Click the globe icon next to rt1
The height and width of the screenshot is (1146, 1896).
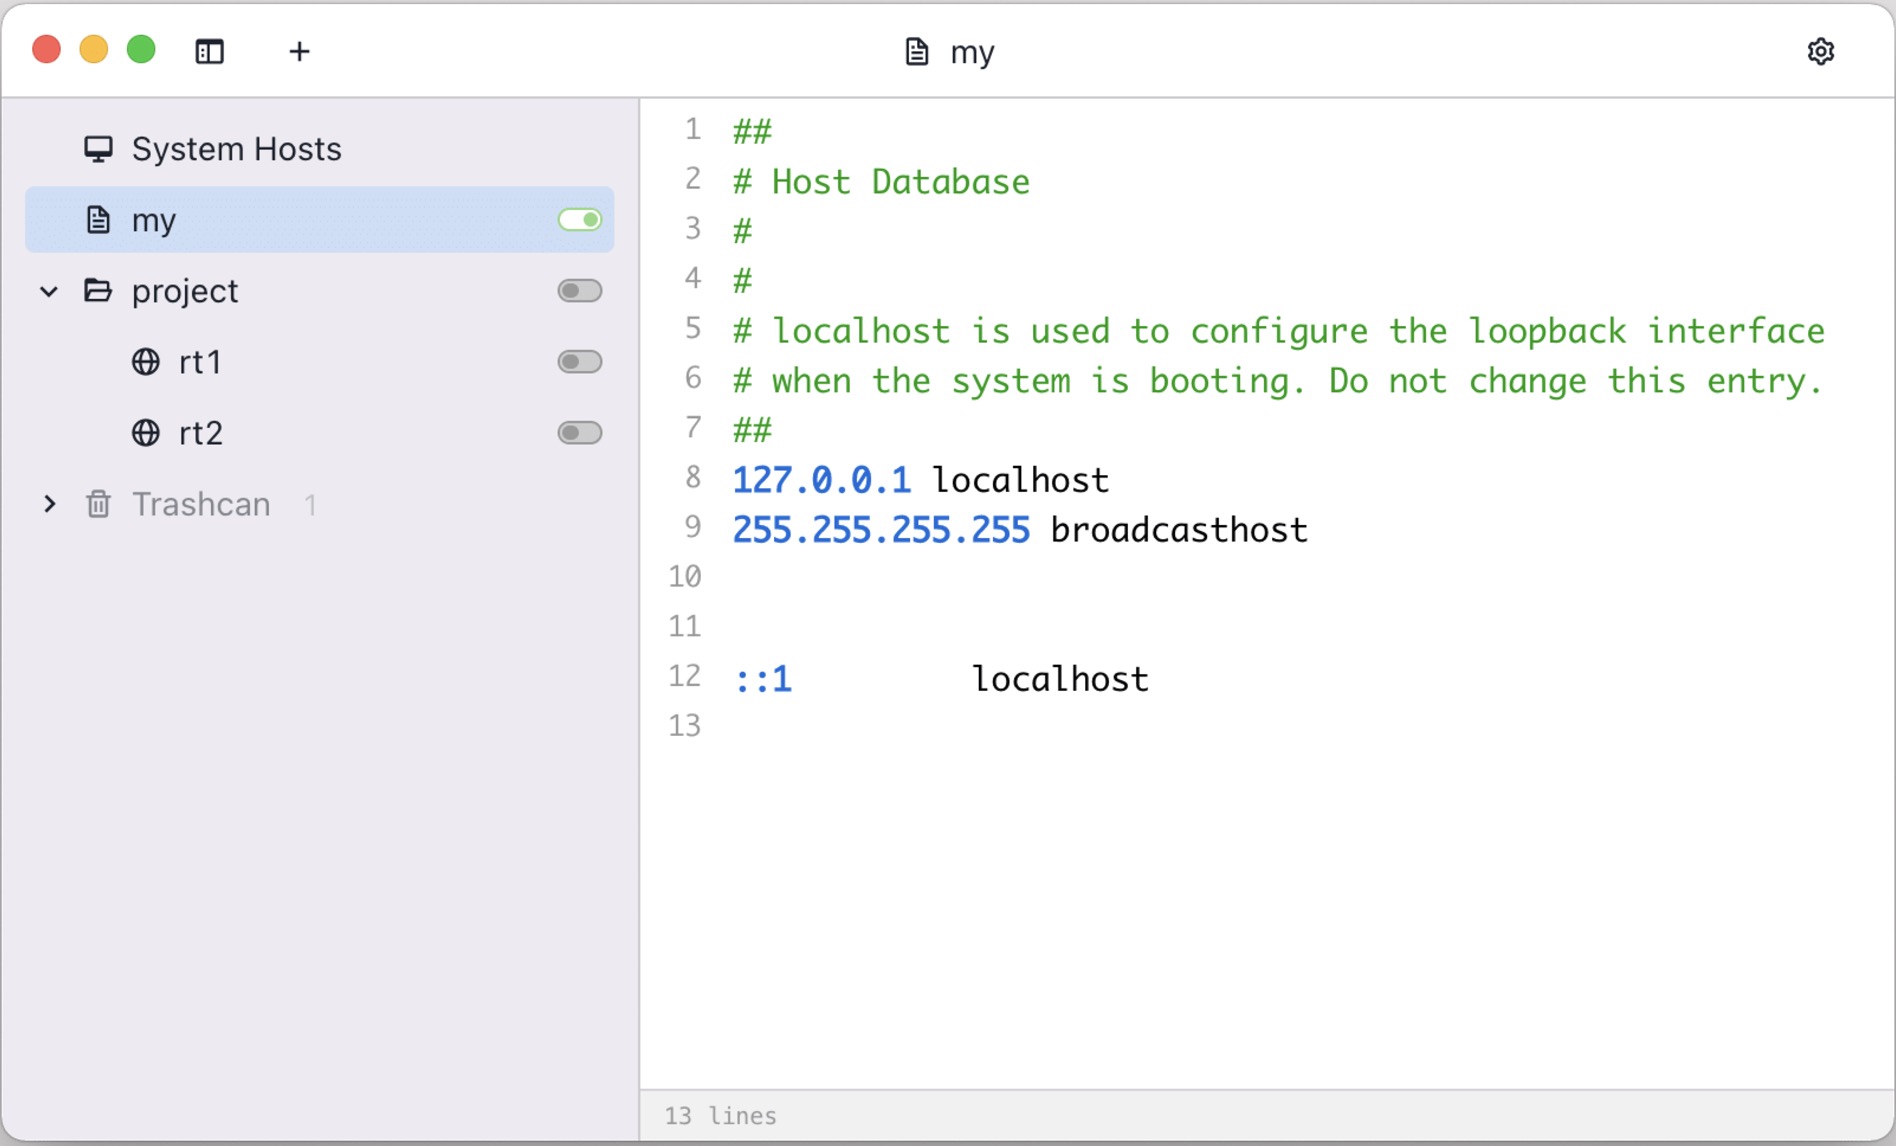145,362
